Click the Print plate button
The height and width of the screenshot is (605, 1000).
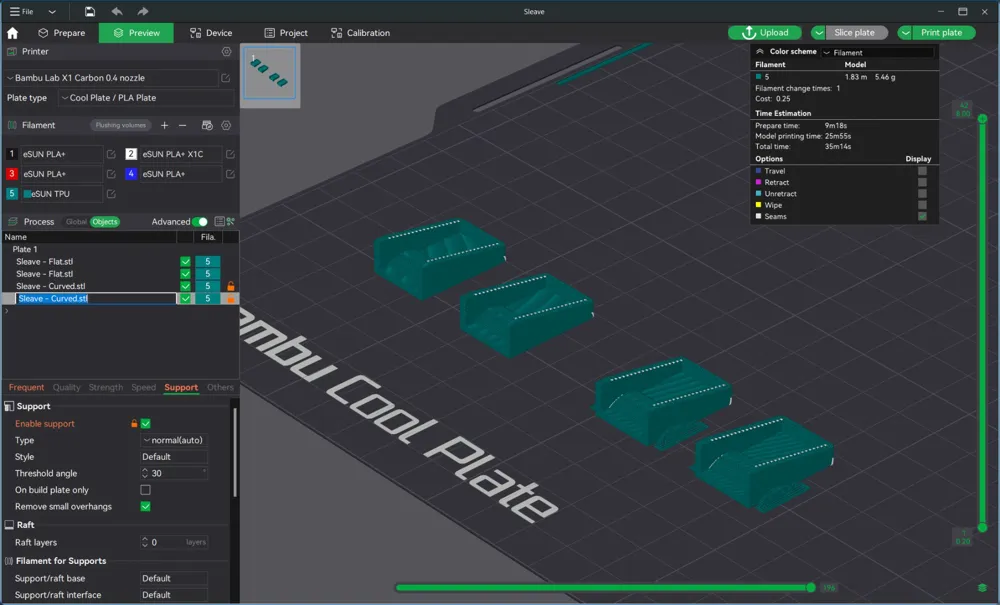coord(944,33)
